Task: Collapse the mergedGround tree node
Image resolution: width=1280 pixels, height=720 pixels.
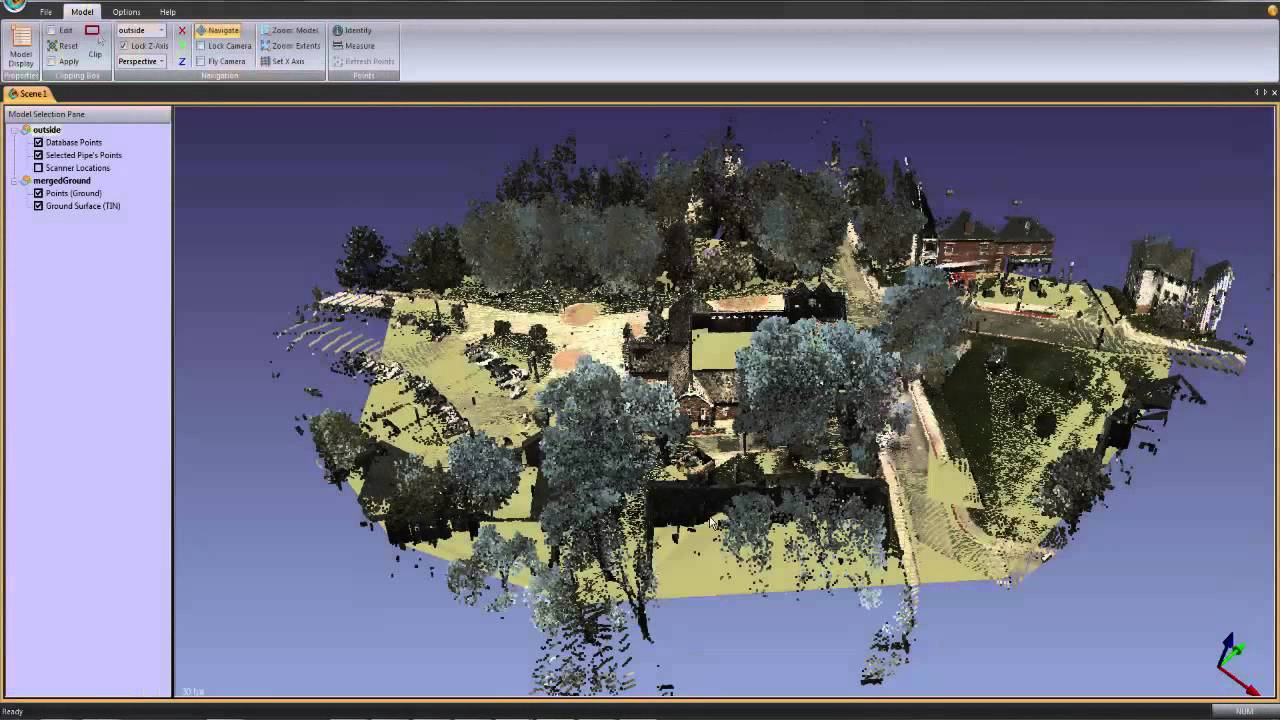Action: coord(14,181)
